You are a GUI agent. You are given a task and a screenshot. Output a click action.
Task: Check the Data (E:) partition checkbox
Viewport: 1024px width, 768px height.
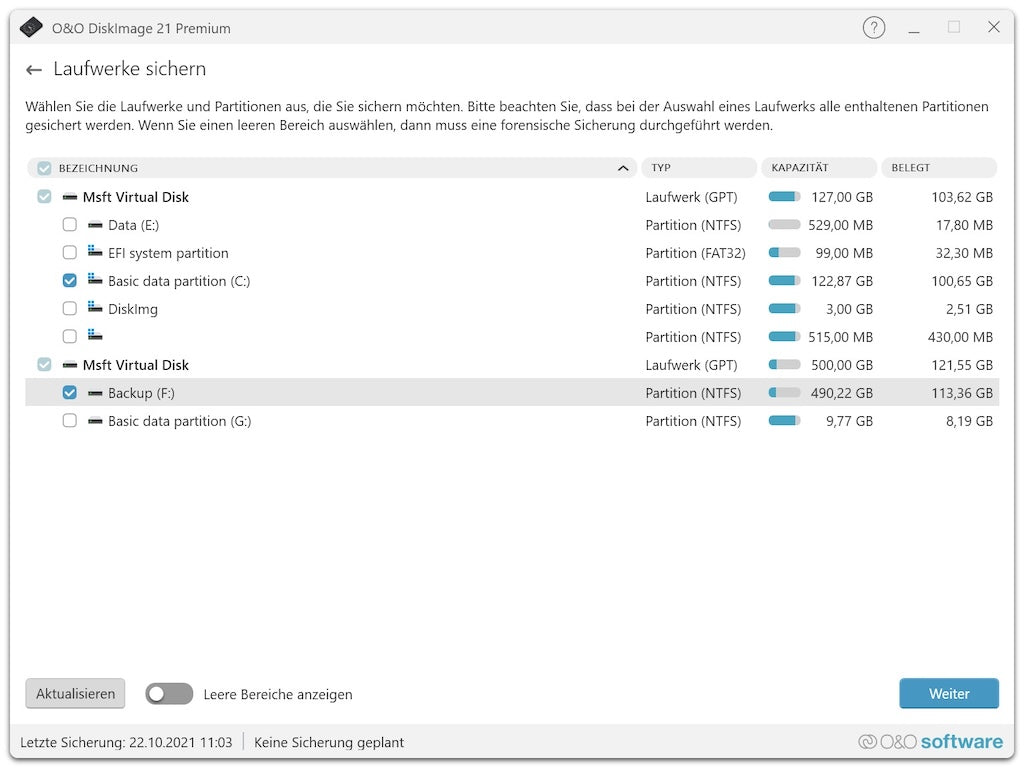70,225
